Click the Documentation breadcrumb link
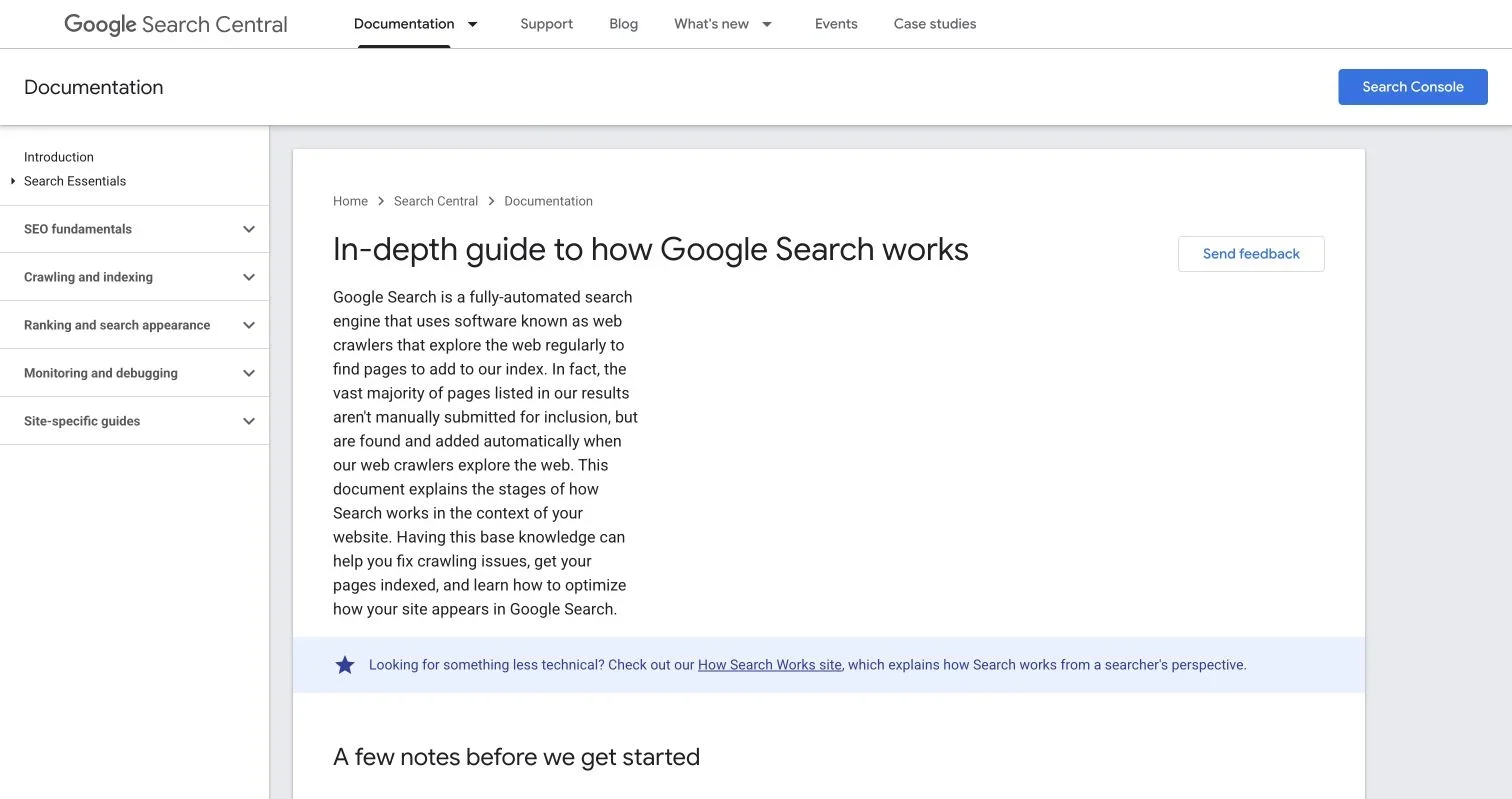The height and width of the screenshot is (799, 1512). tap(548, 201)
